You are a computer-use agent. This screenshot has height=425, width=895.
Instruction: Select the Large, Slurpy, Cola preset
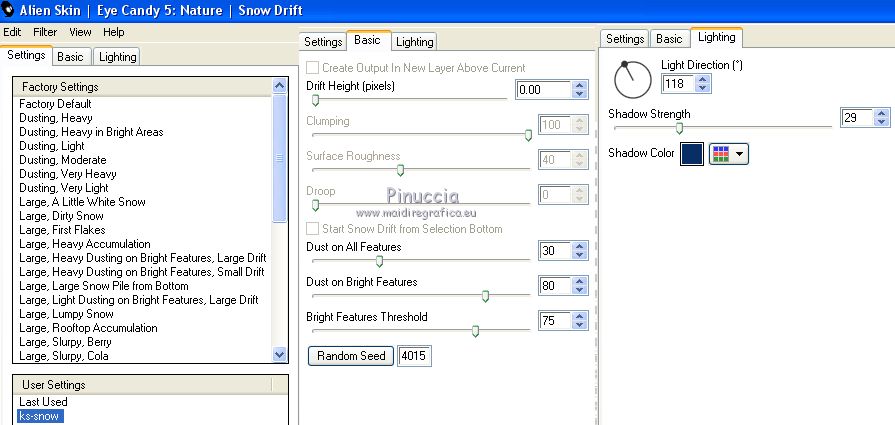[64, 356]
